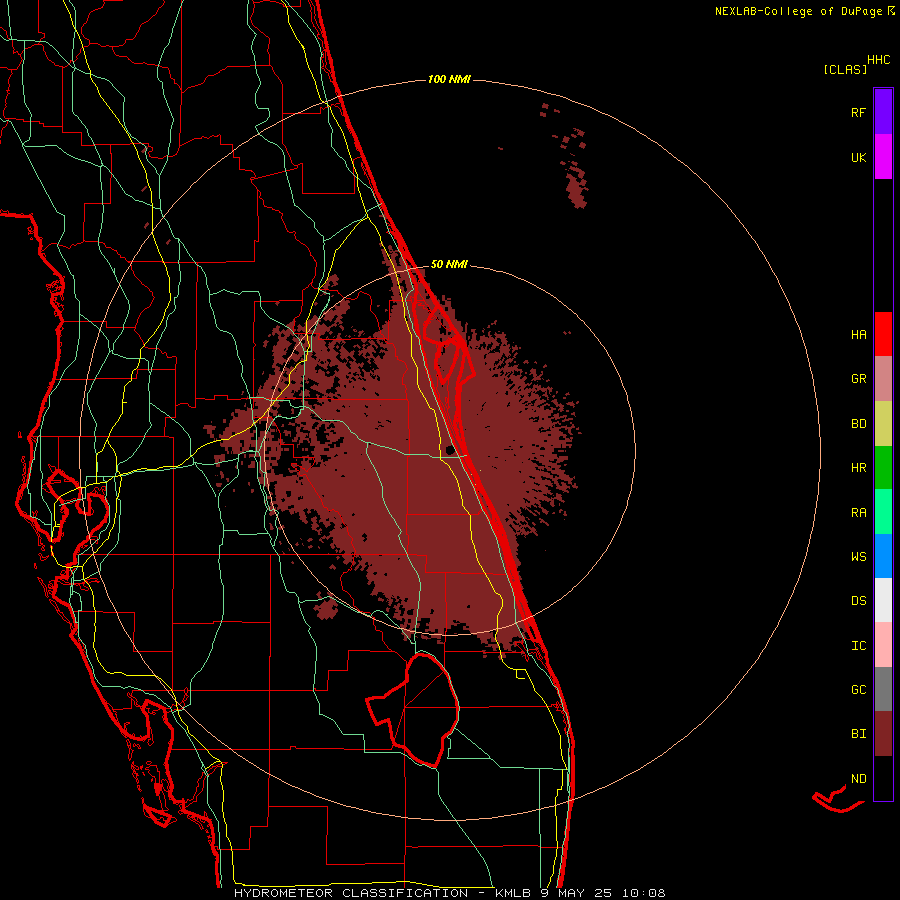Click the red lake outline south of radar
This screenshot has width=900, height=900.
pos(413,710)
